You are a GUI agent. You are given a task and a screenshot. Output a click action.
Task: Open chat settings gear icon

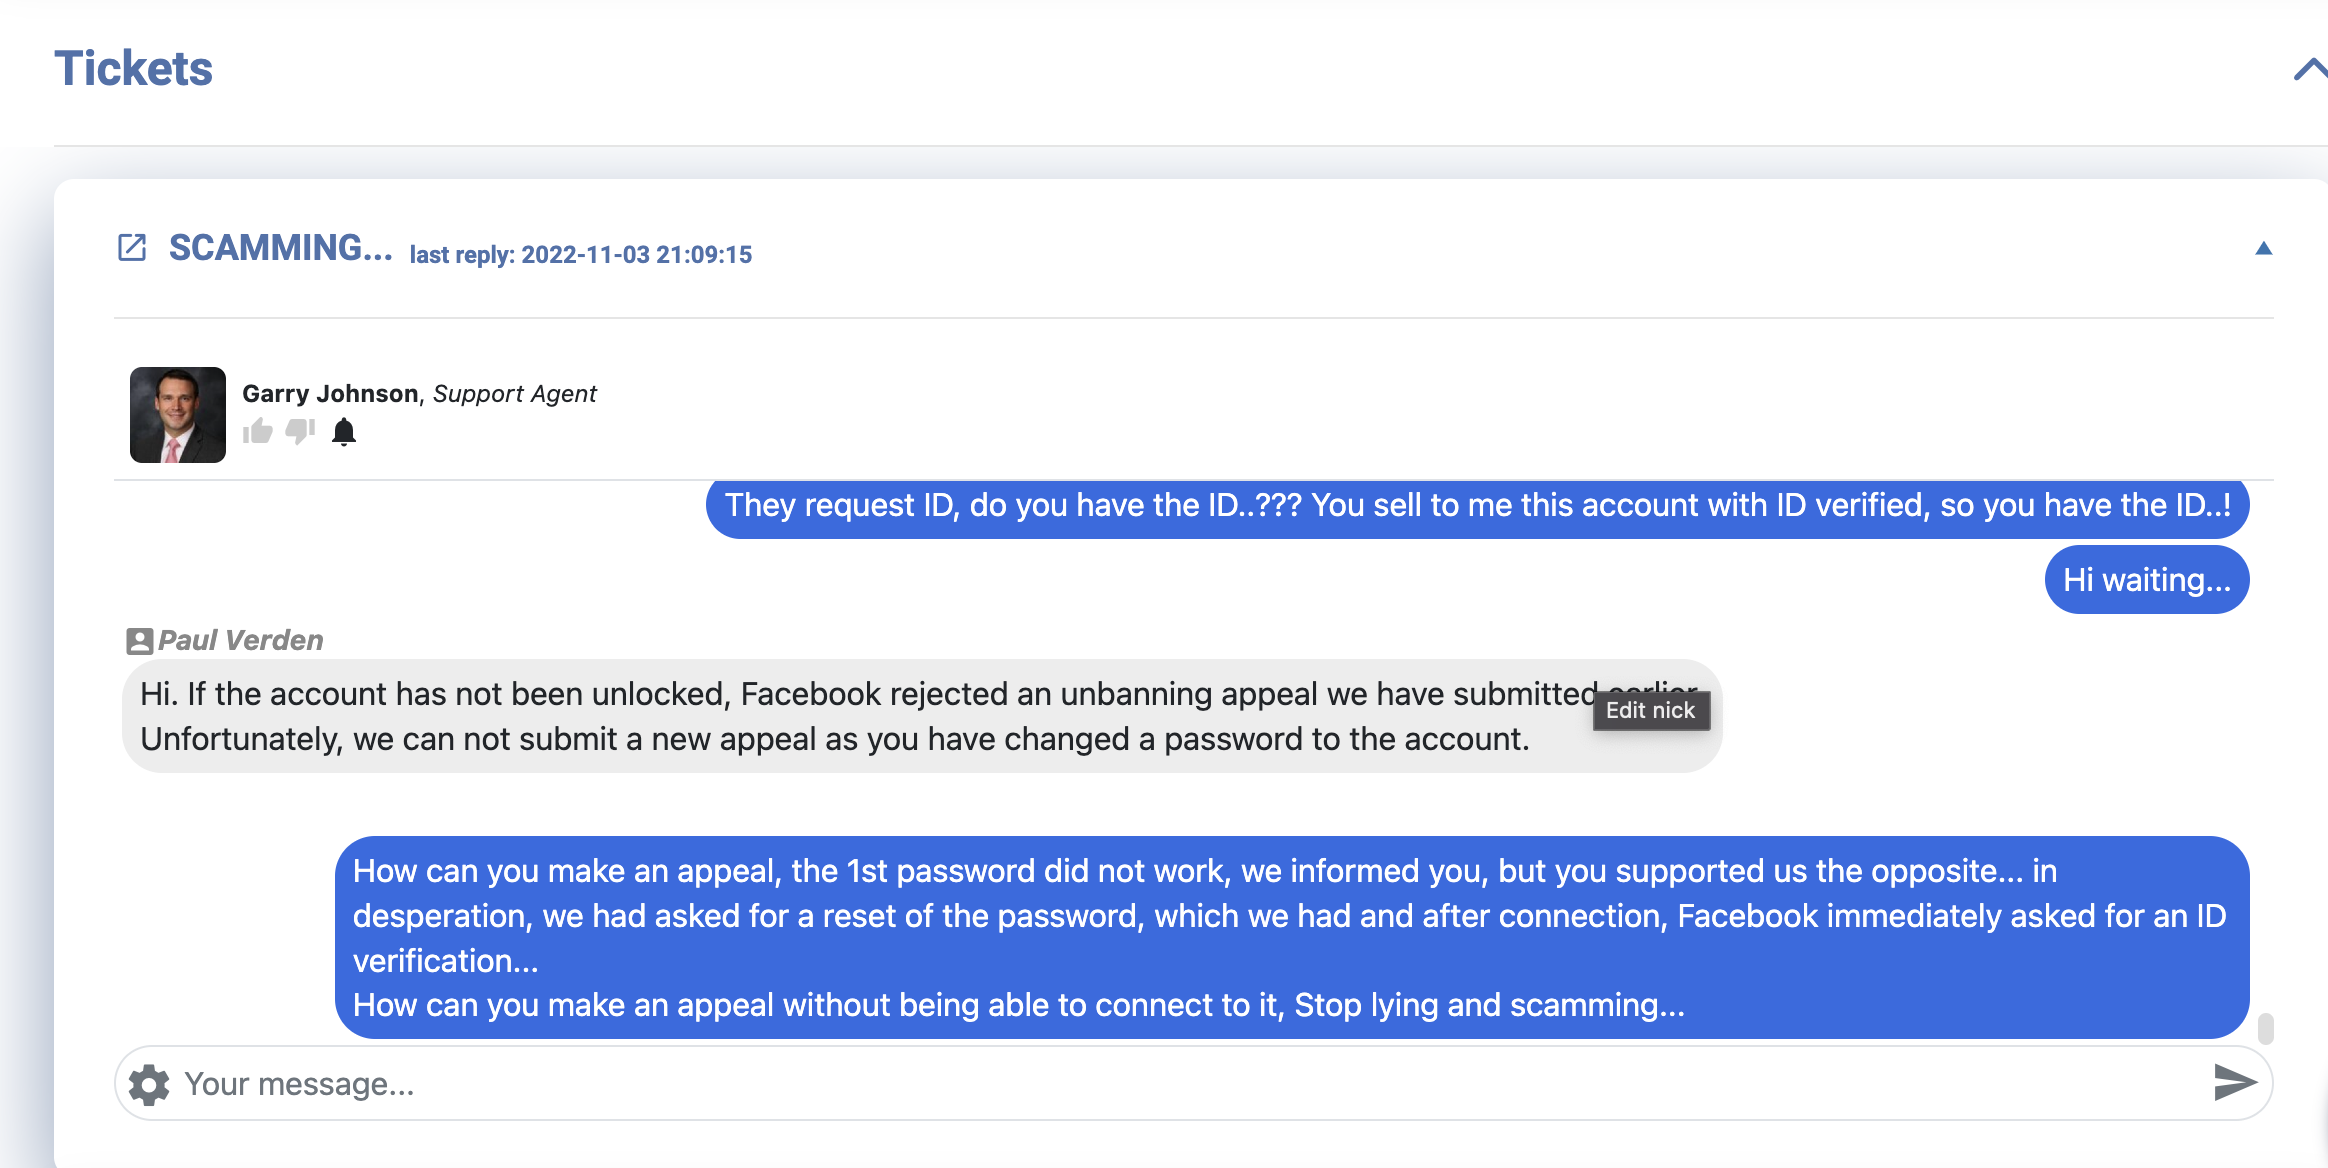[149, 1084]
